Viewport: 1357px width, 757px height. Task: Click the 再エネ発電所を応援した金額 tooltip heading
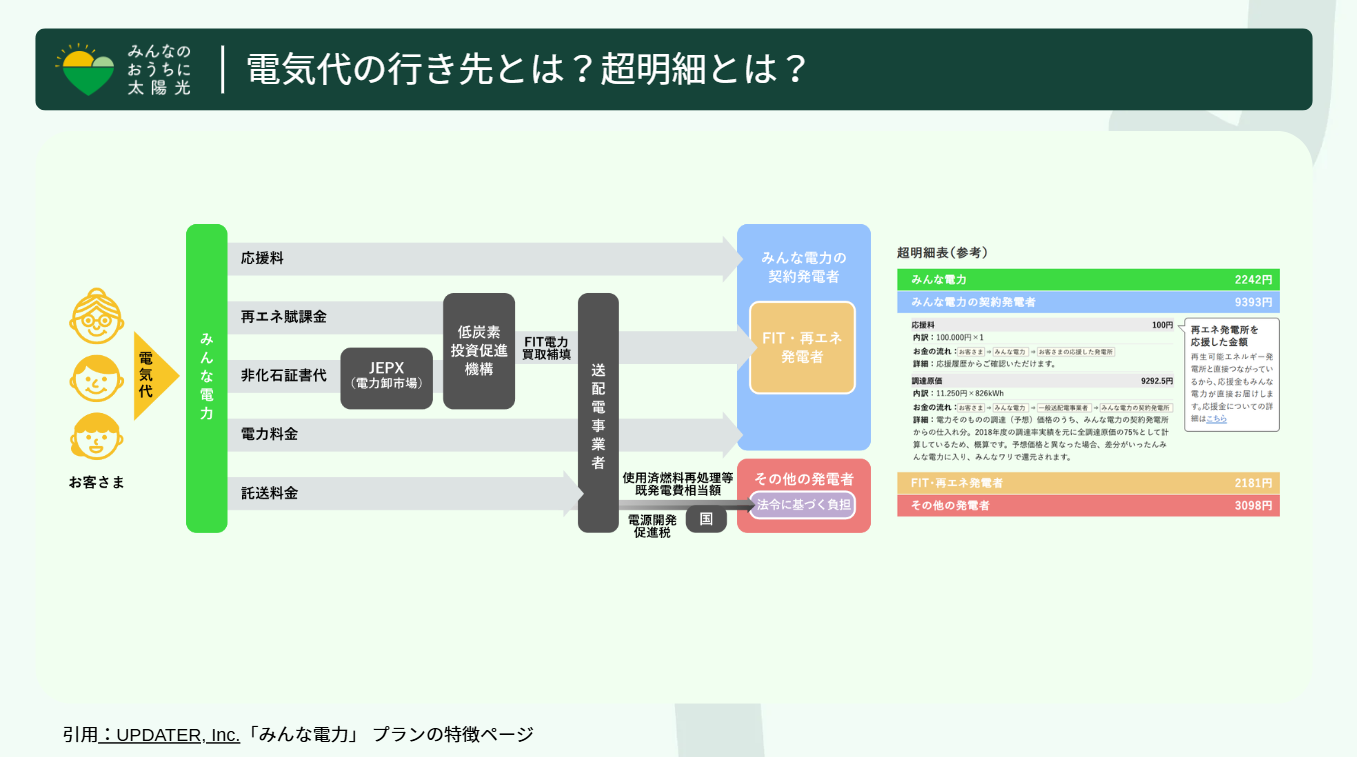click(x=1225, y=335)
